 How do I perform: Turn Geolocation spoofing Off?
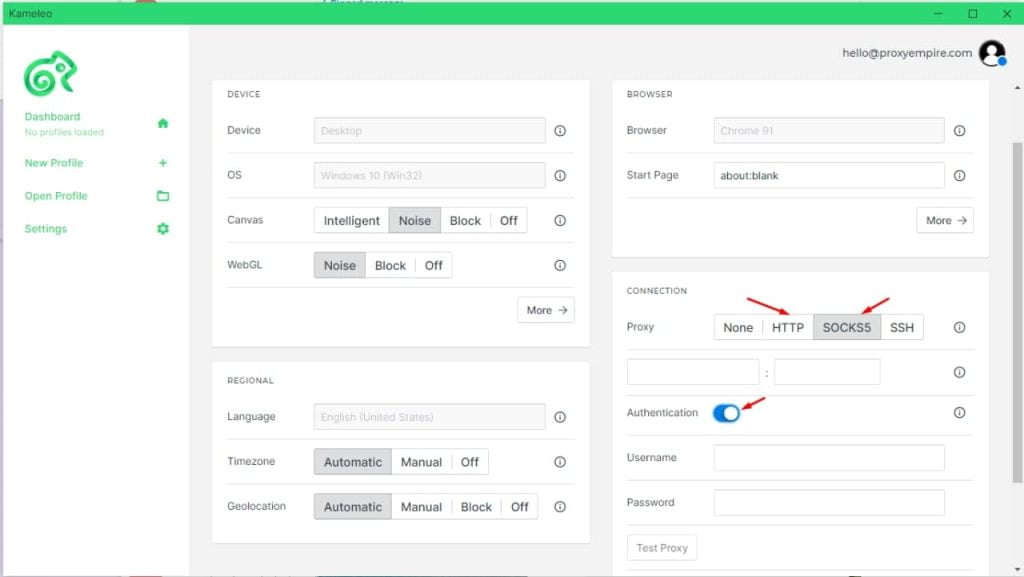520,507
